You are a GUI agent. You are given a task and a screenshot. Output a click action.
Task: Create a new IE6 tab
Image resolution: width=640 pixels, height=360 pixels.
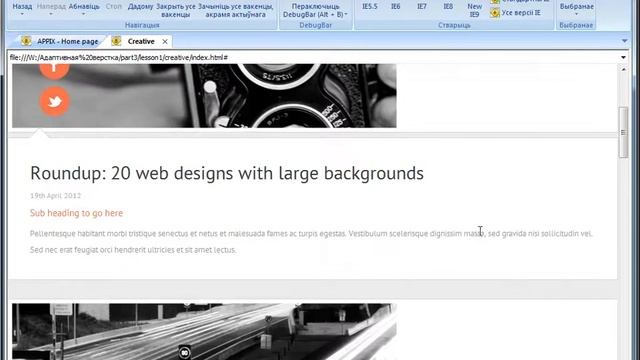click(396, 7)
